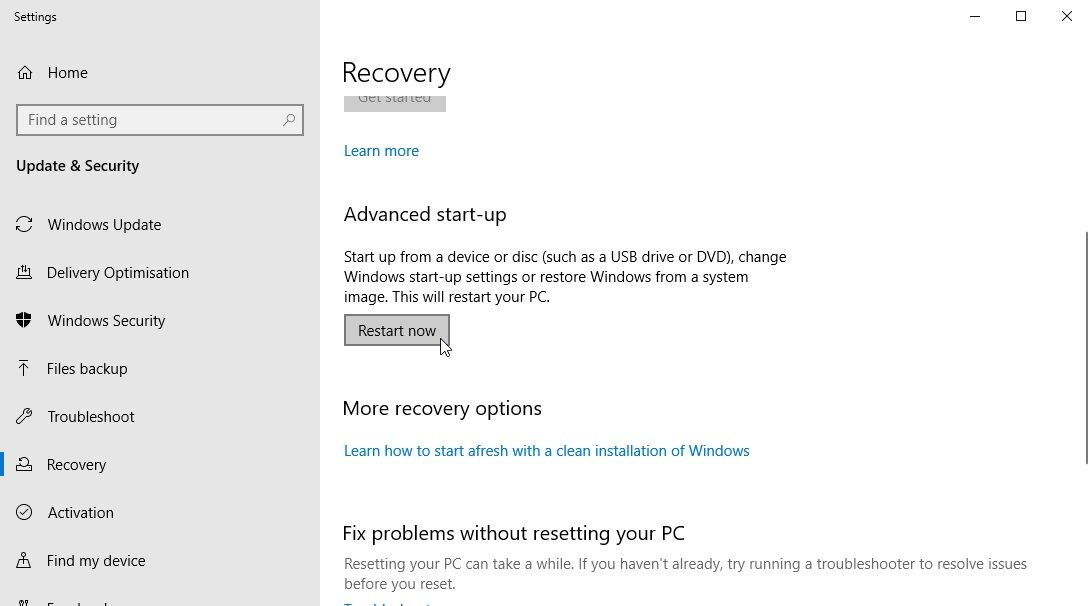
Task: Select the Find my device icon
Action: (x=25, y=560)
